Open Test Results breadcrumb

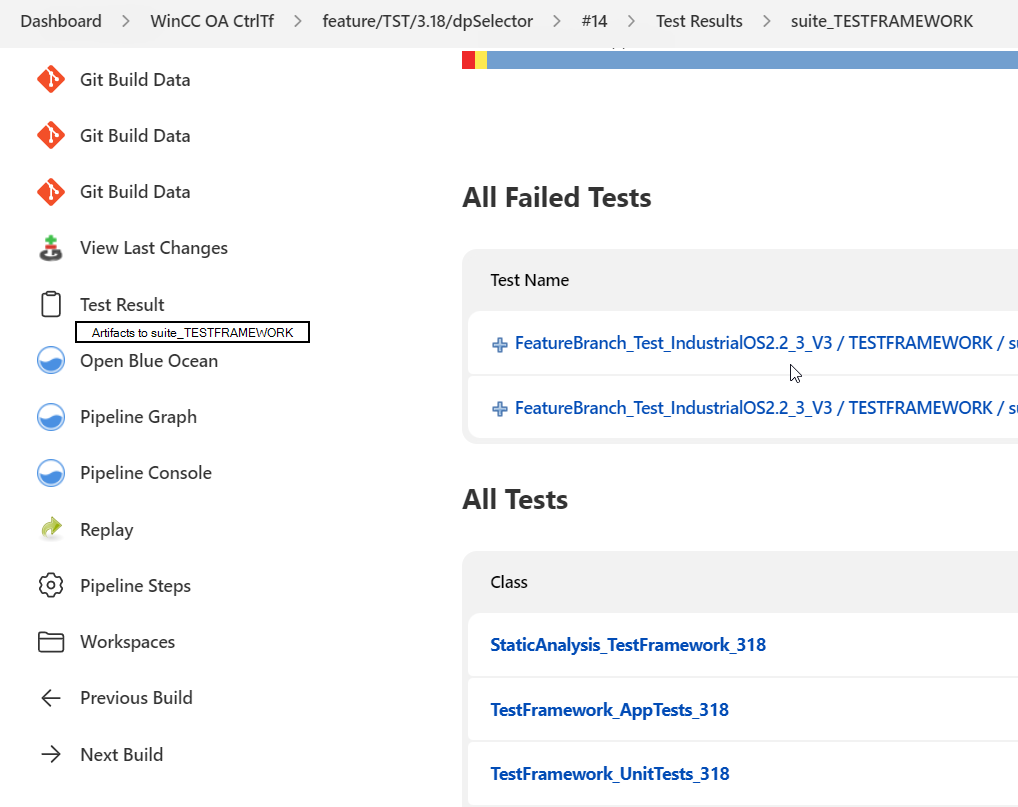point(699,21)
